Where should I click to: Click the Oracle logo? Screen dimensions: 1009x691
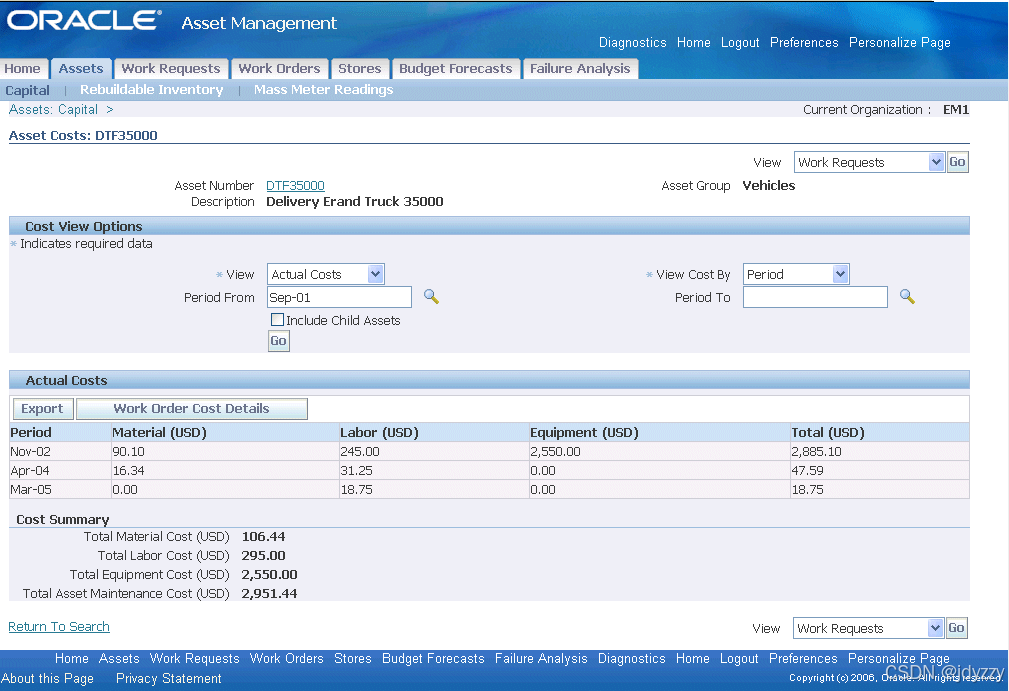(x=84, y=21)
